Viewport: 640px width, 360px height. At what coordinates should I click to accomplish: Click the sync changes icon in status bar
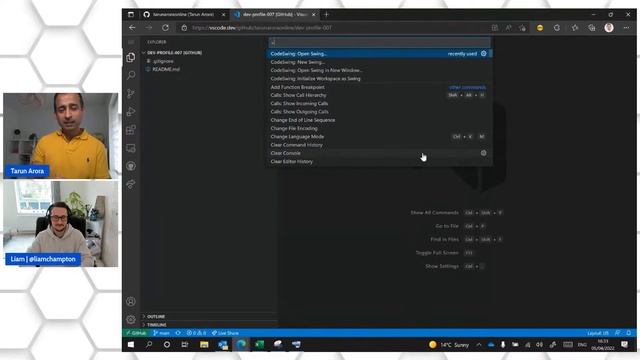tap(178, 333)
